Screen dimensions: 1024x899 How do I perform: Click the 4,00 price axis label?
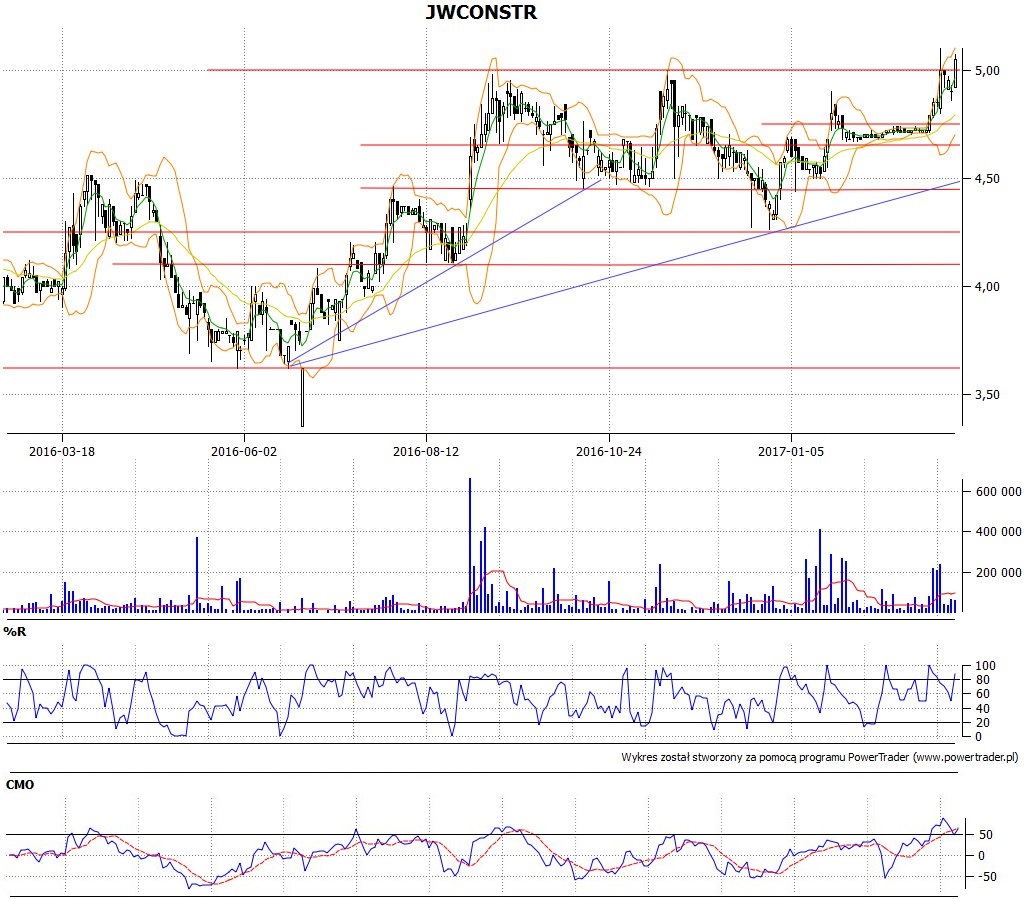[987, 286]
